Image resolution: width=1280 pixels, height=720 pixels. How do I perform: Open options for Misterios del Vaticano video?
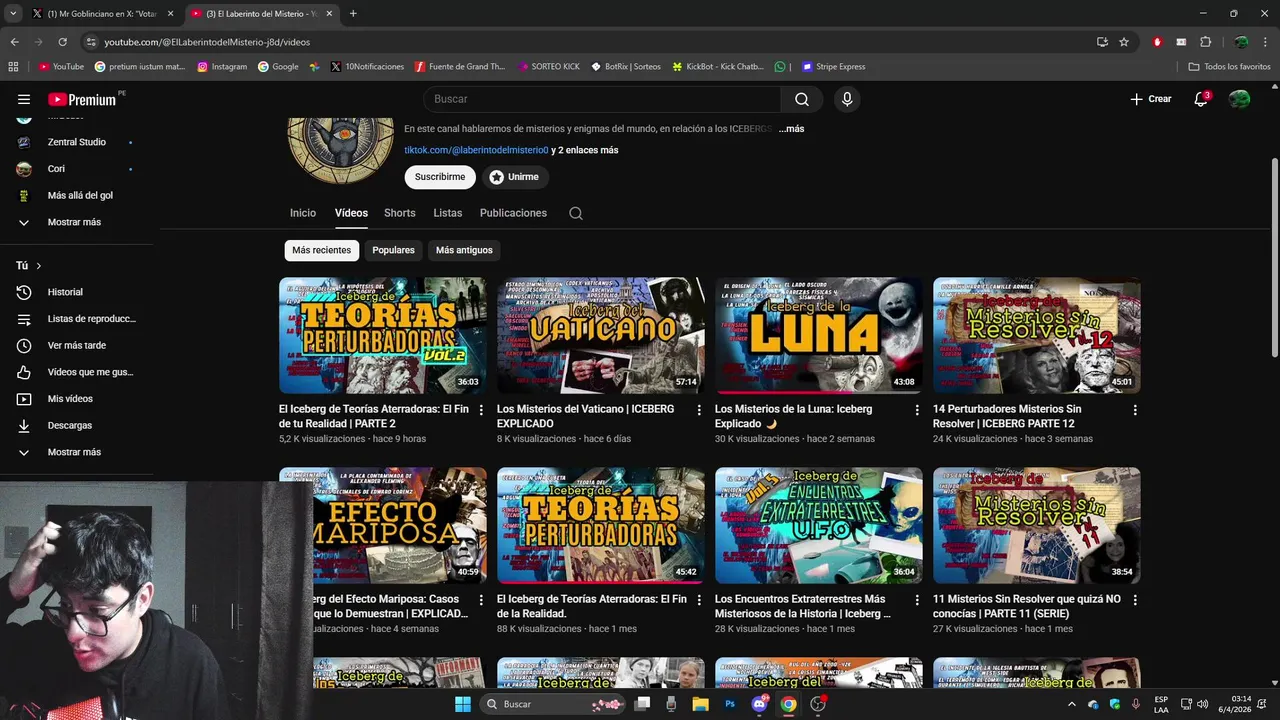(699, 410)
